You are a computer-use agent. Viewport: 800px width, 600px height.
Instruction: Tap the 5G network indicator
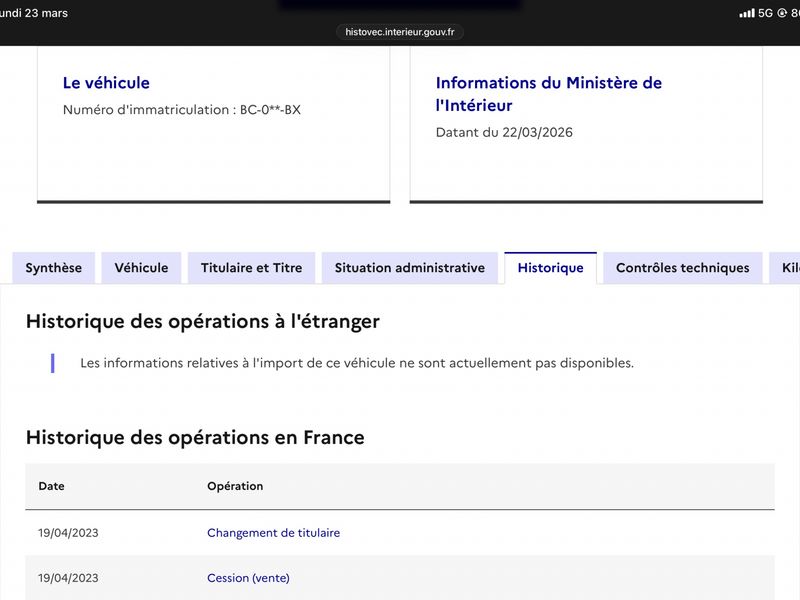(765, 13)
